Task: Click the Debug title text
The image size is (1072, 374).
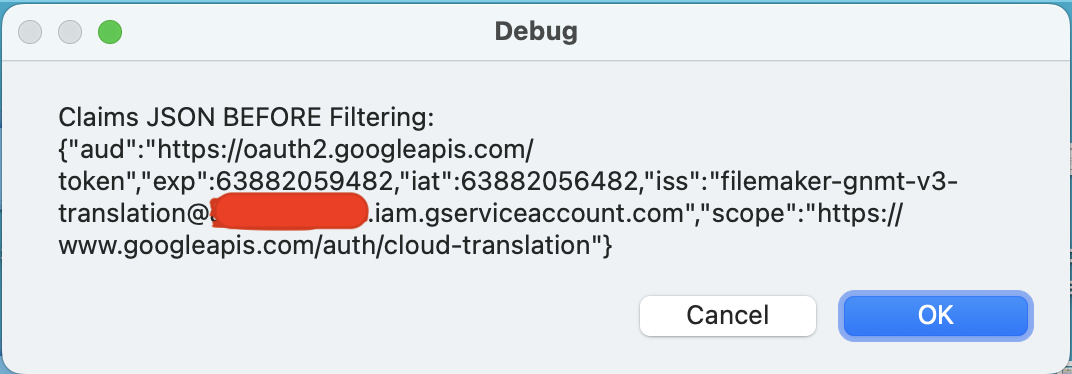Action: point(536,31)
